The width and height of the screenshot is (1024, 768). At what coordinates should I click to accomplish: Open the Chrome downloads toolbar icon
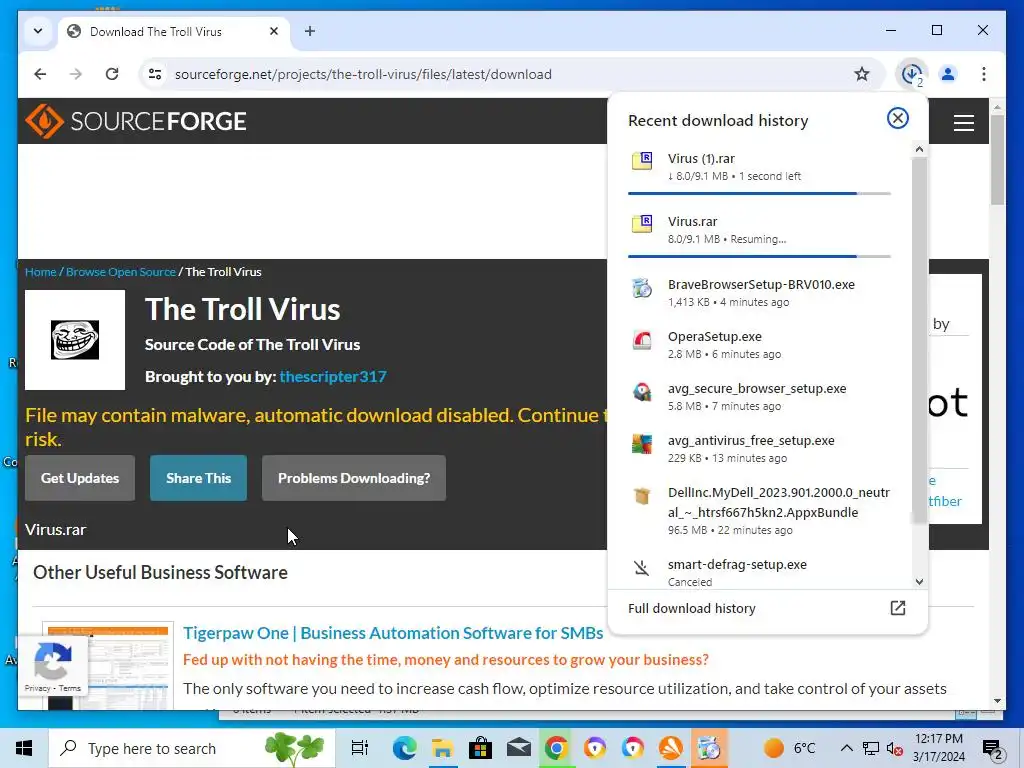point(912,74)
